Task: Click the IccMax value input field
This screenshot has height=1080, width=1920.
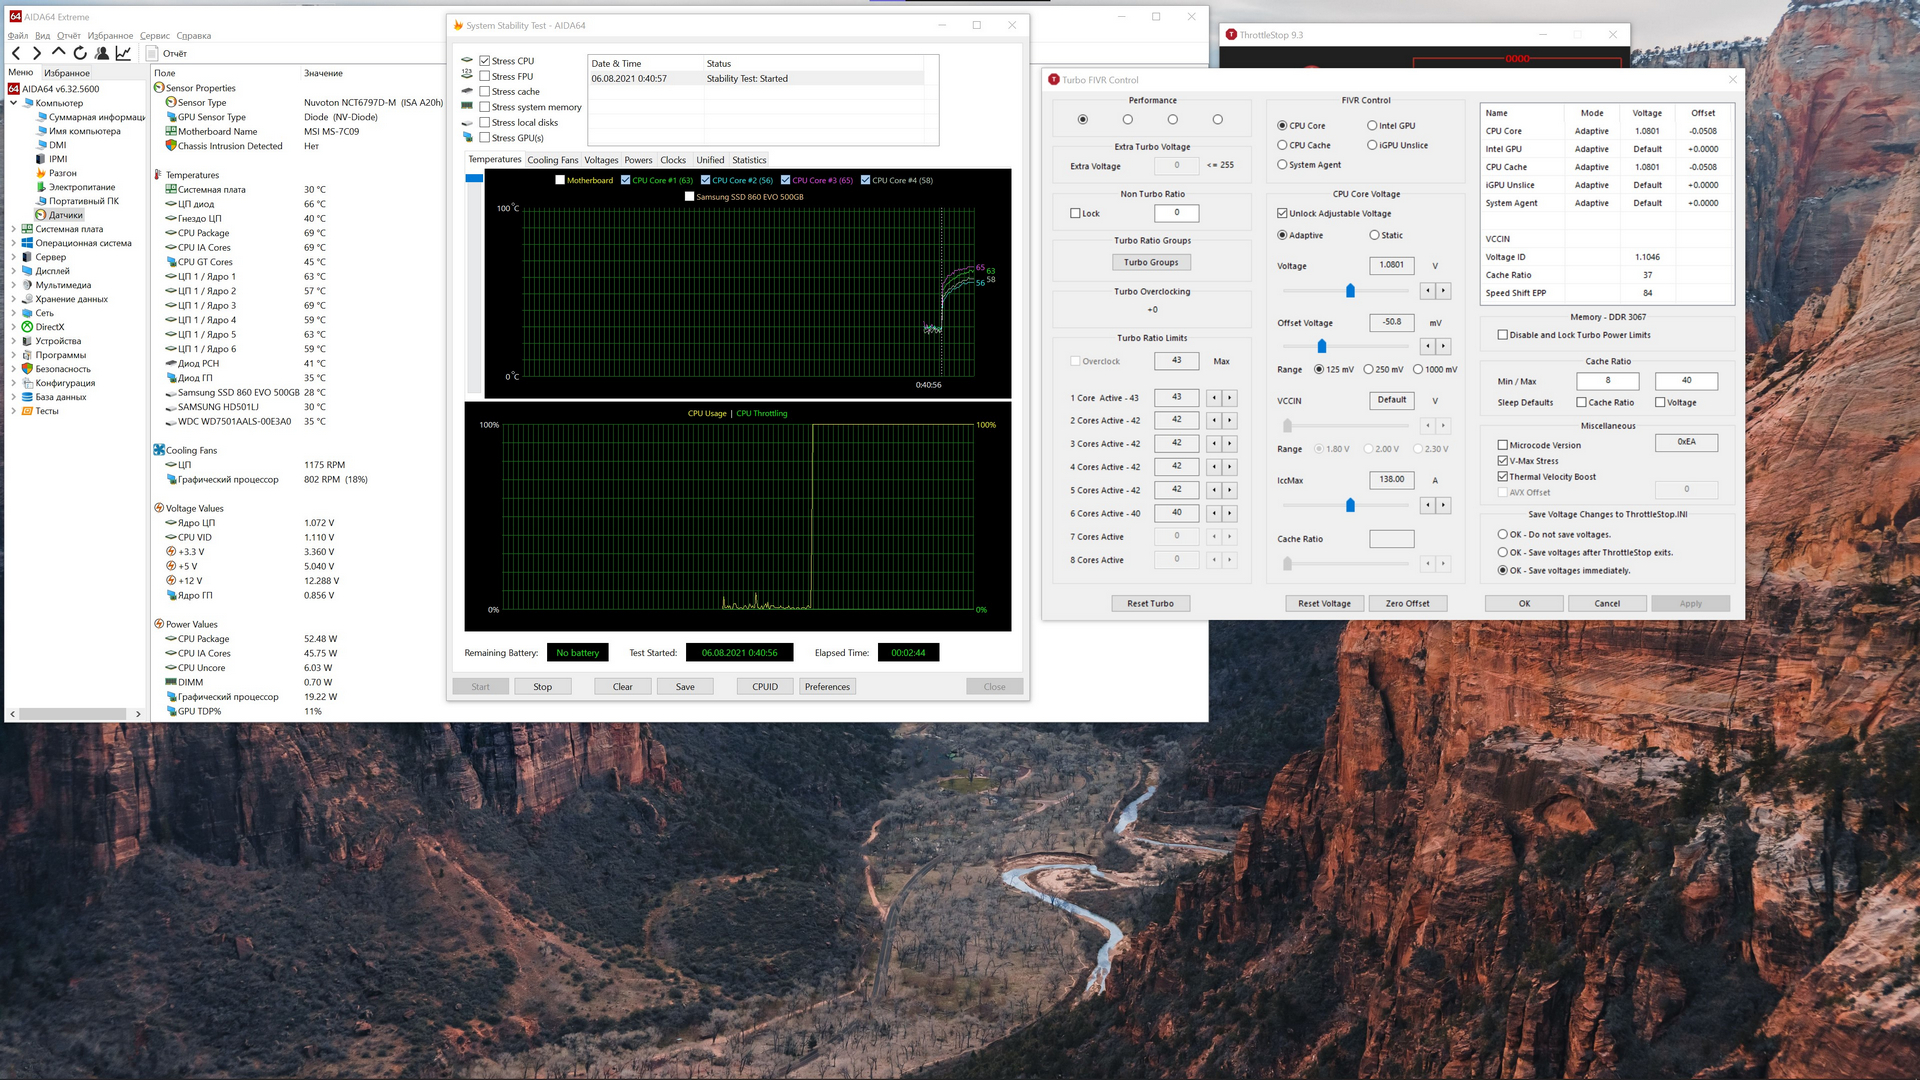Action: [x=1391, y=479]
